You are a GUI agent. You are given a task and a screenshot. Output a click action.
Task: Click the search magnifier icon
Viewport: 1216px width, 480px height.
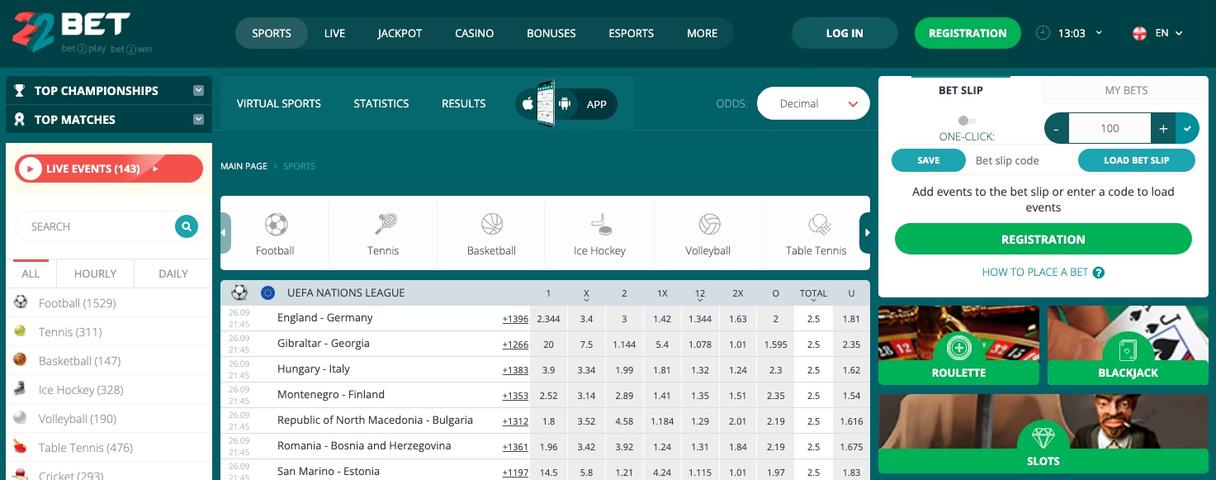pos(186,226)
